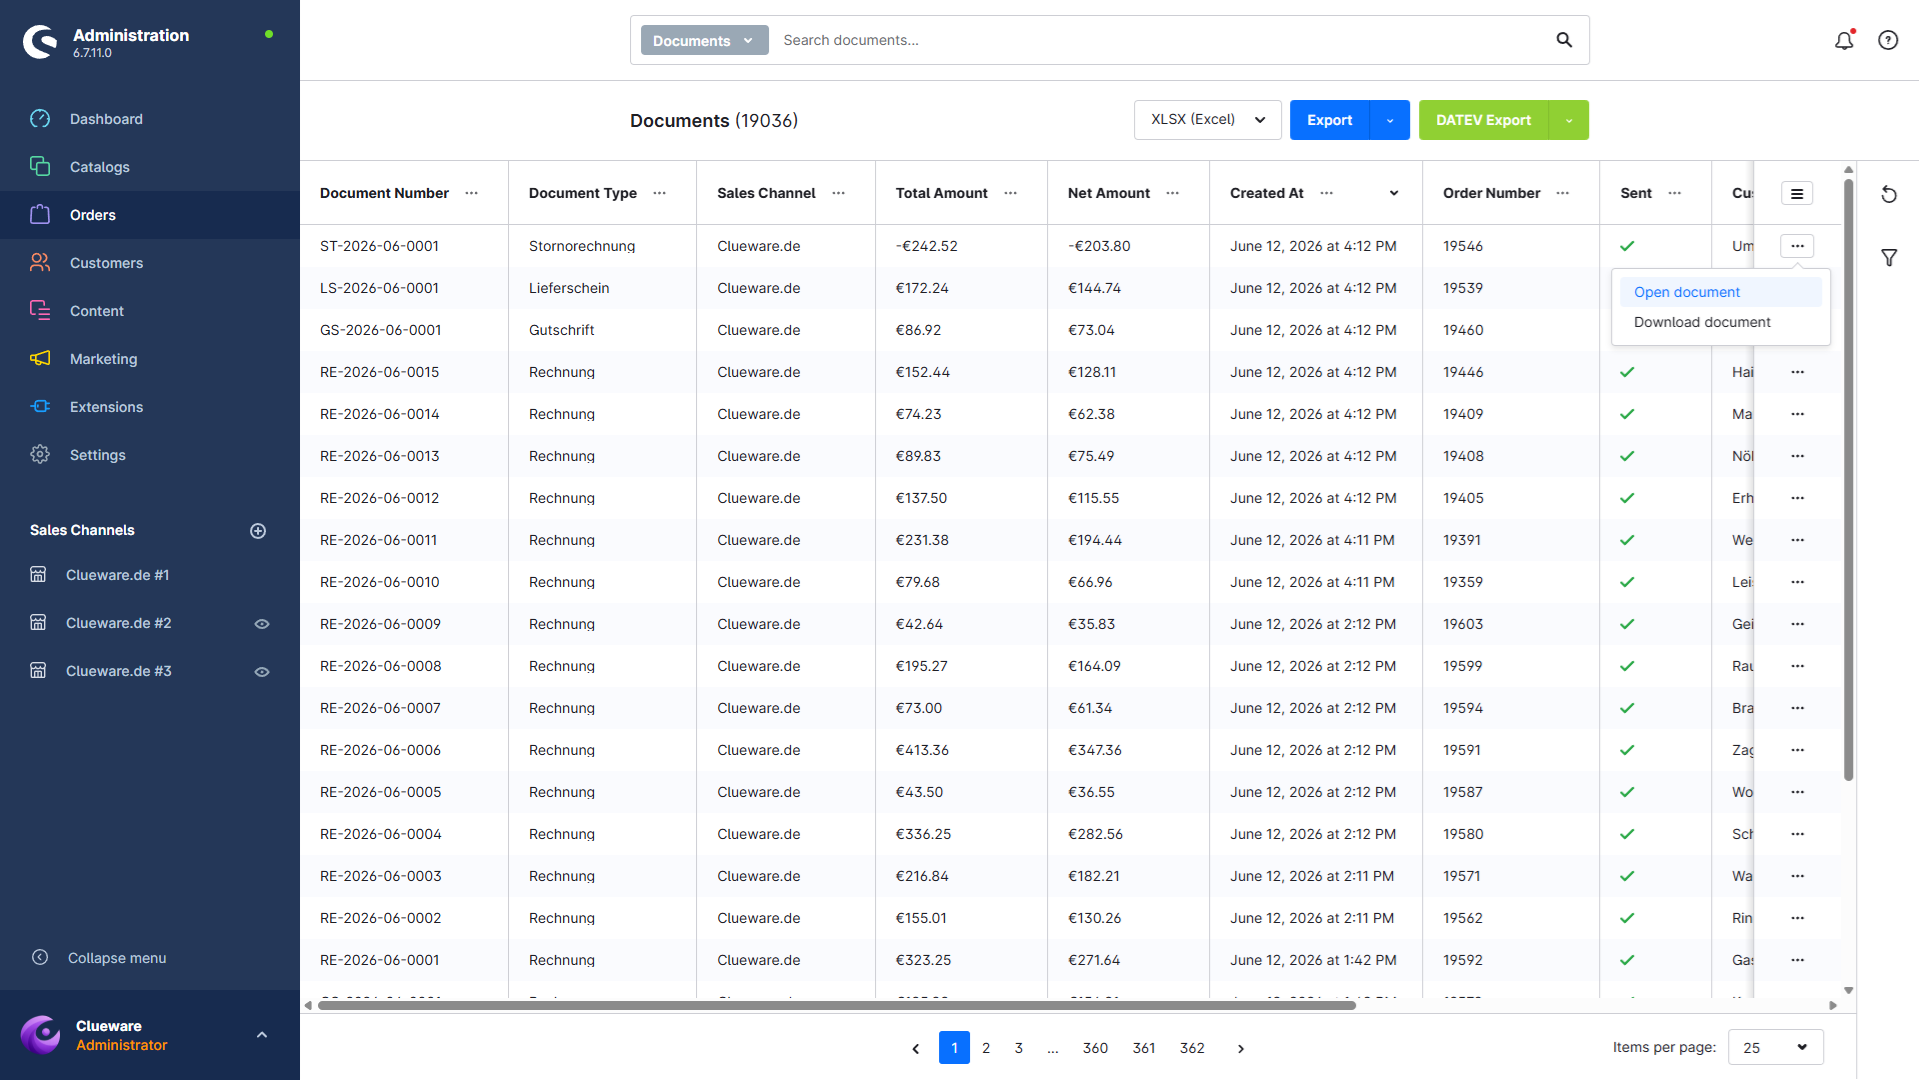This screenshot has width=1920, height=1080.
Task: Toggle Created At sort direction
Action: pyautogui.click(x=1394, y=193)
